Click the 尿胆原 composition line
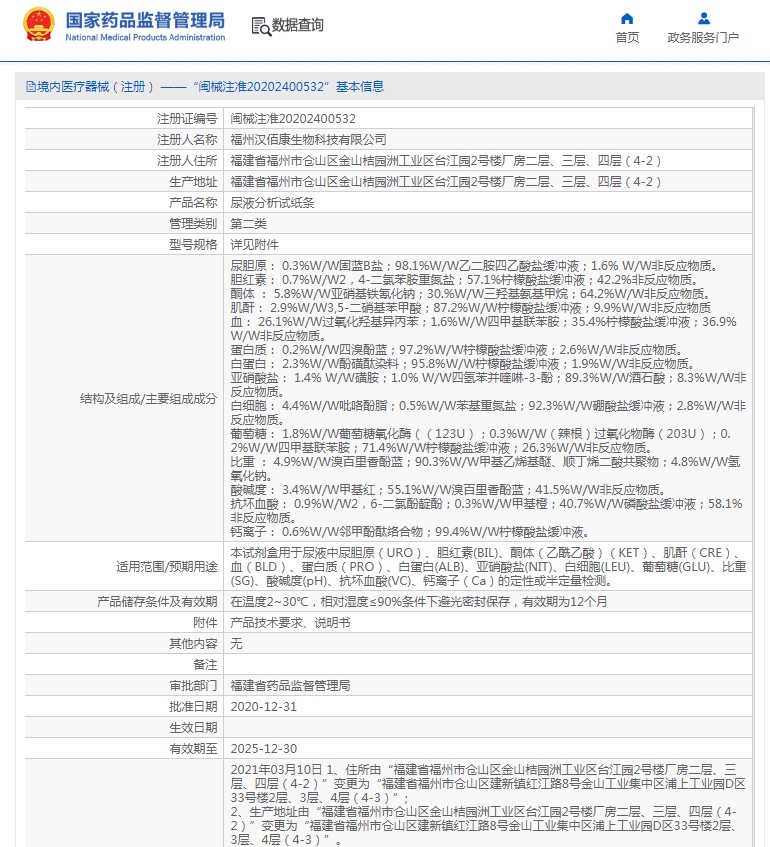The height and width of the screenshot is (847, 770). pyautogui.click(x=474, y=266)
